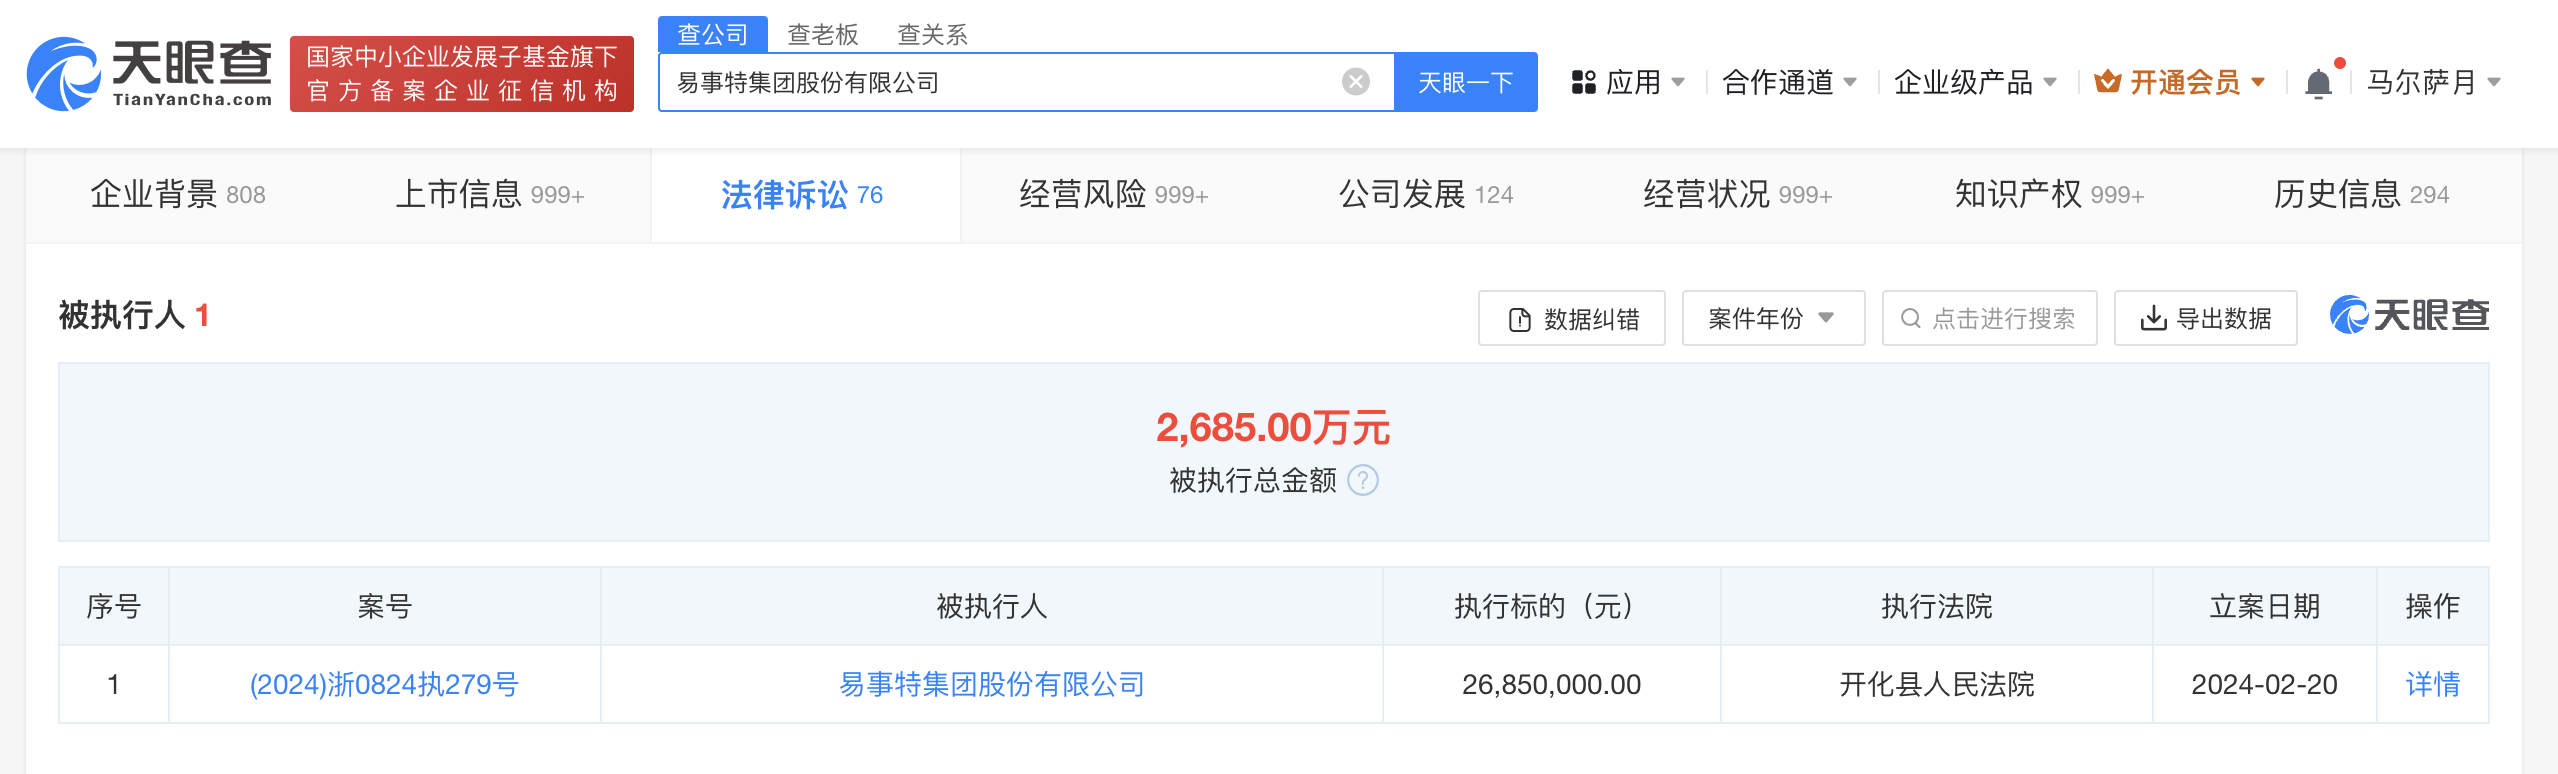Switch to the 查关系 search tab
Screen dimensions: 2558x774
[932, 35]
